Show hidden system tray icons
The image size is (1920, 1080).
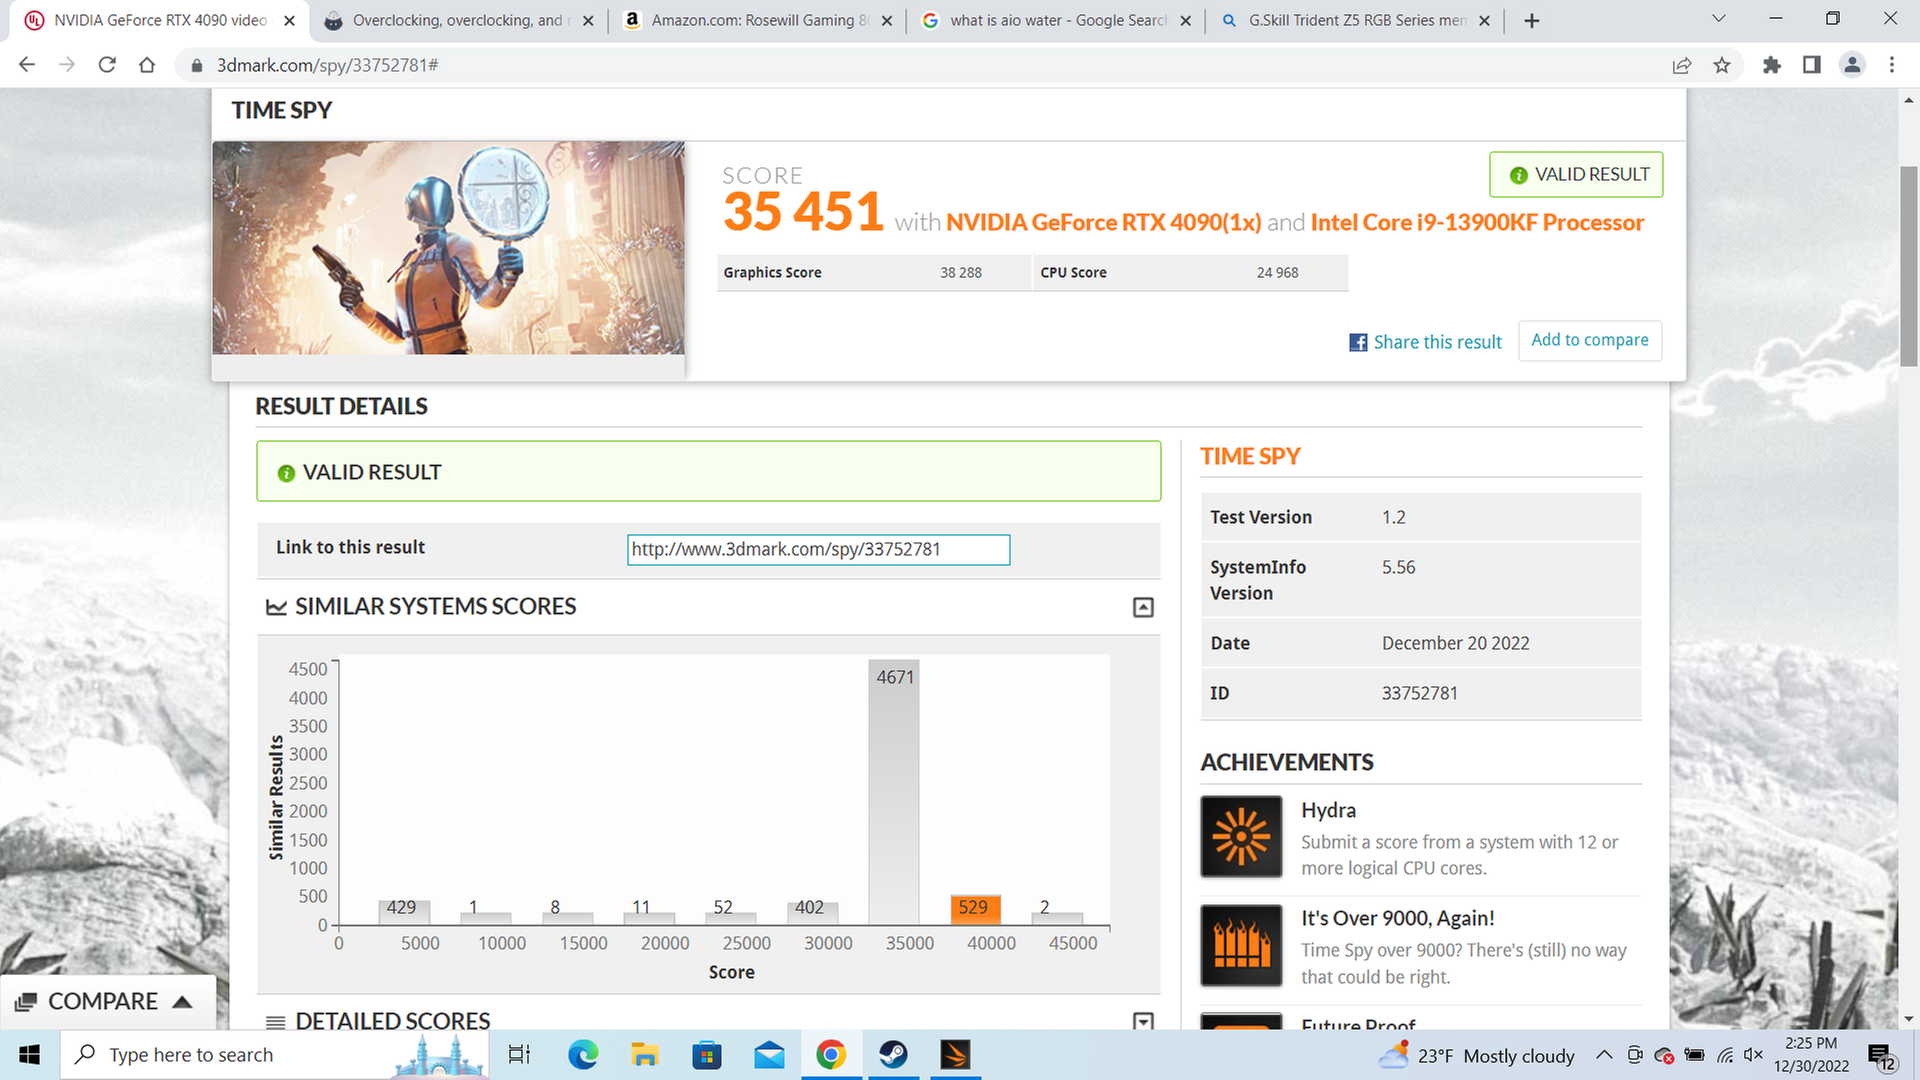click(1604, 1055)
